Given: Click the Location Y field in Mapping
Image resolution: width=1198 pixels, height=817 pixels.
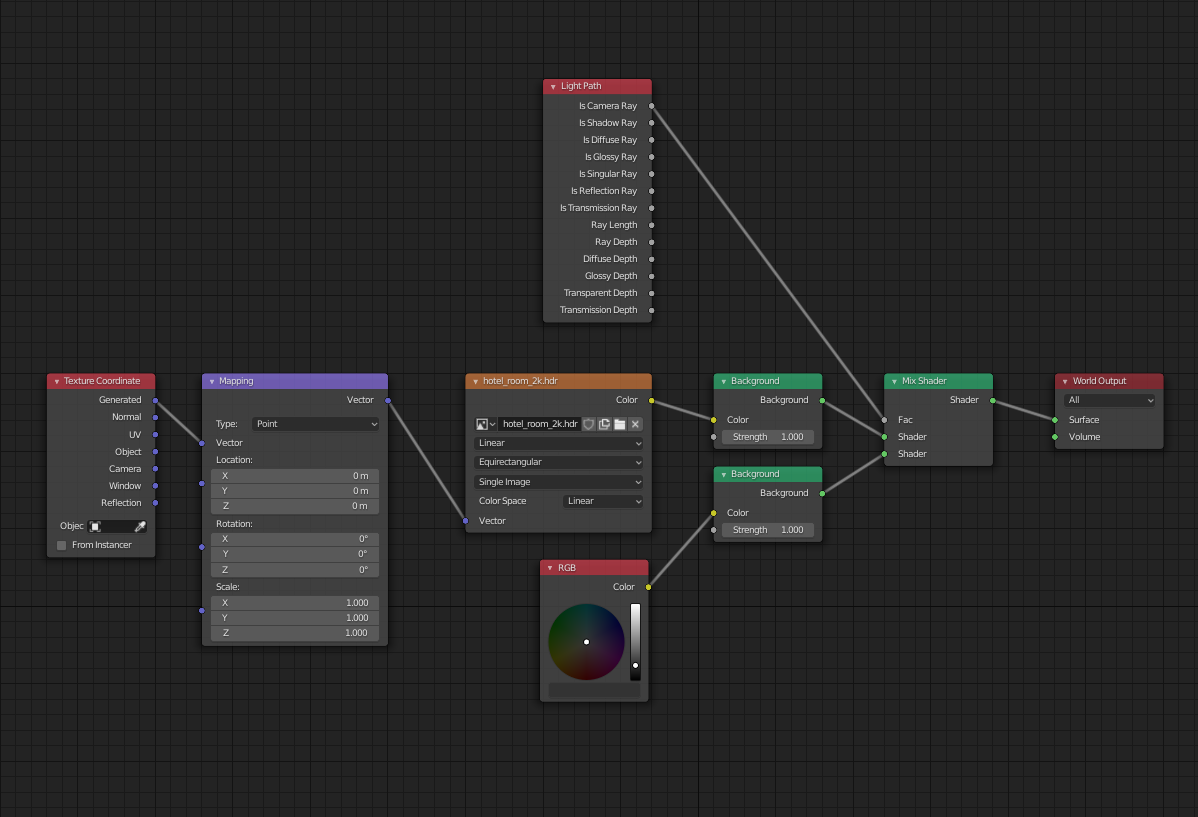Looking at the screenshot, I should (295, 491).
